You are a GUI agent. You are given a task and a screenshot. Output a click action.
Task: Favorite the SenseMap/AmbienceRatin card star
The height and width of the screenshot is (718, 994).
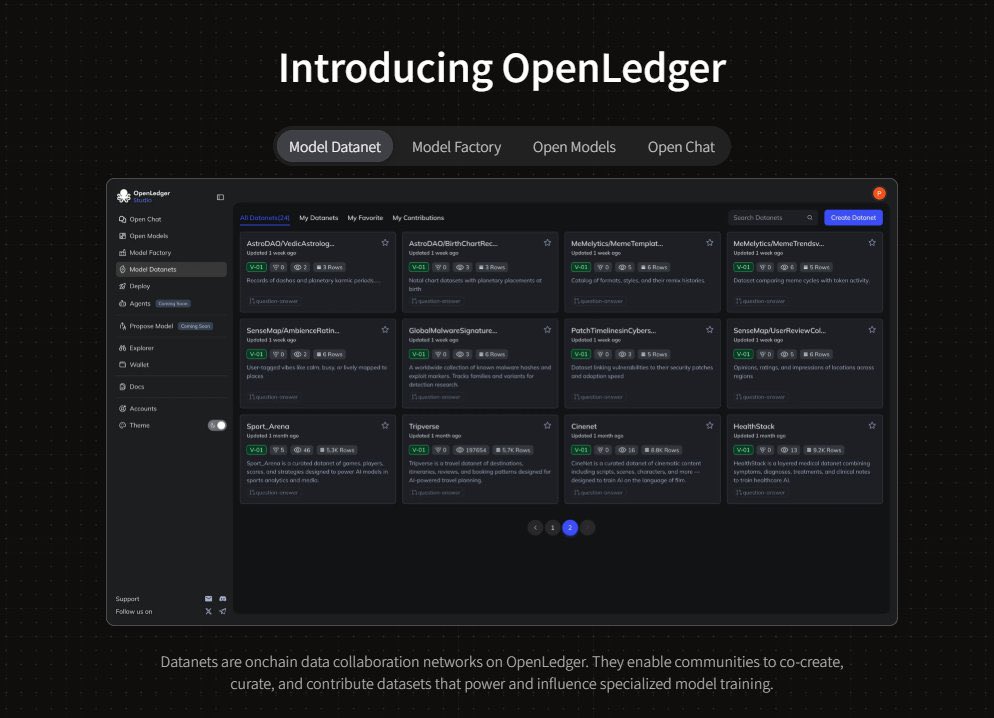click(x=385, y=330)
